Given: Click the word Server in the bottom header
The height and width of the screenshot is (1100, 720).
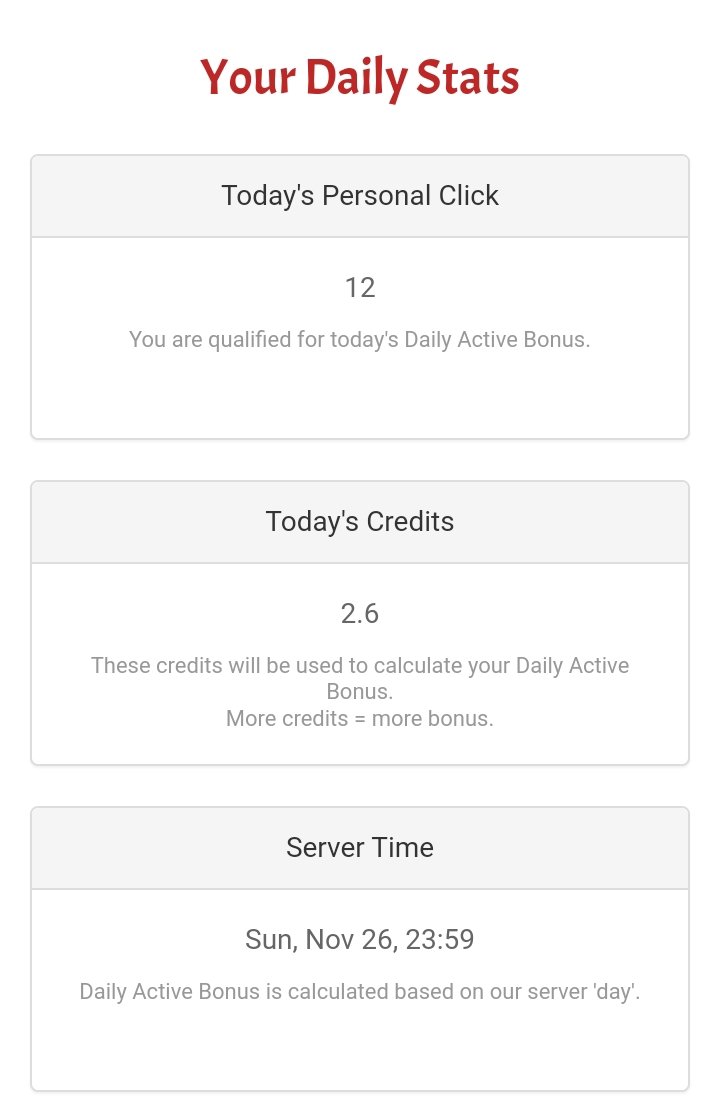Looking at the screenshot, I should click(324, 847).
